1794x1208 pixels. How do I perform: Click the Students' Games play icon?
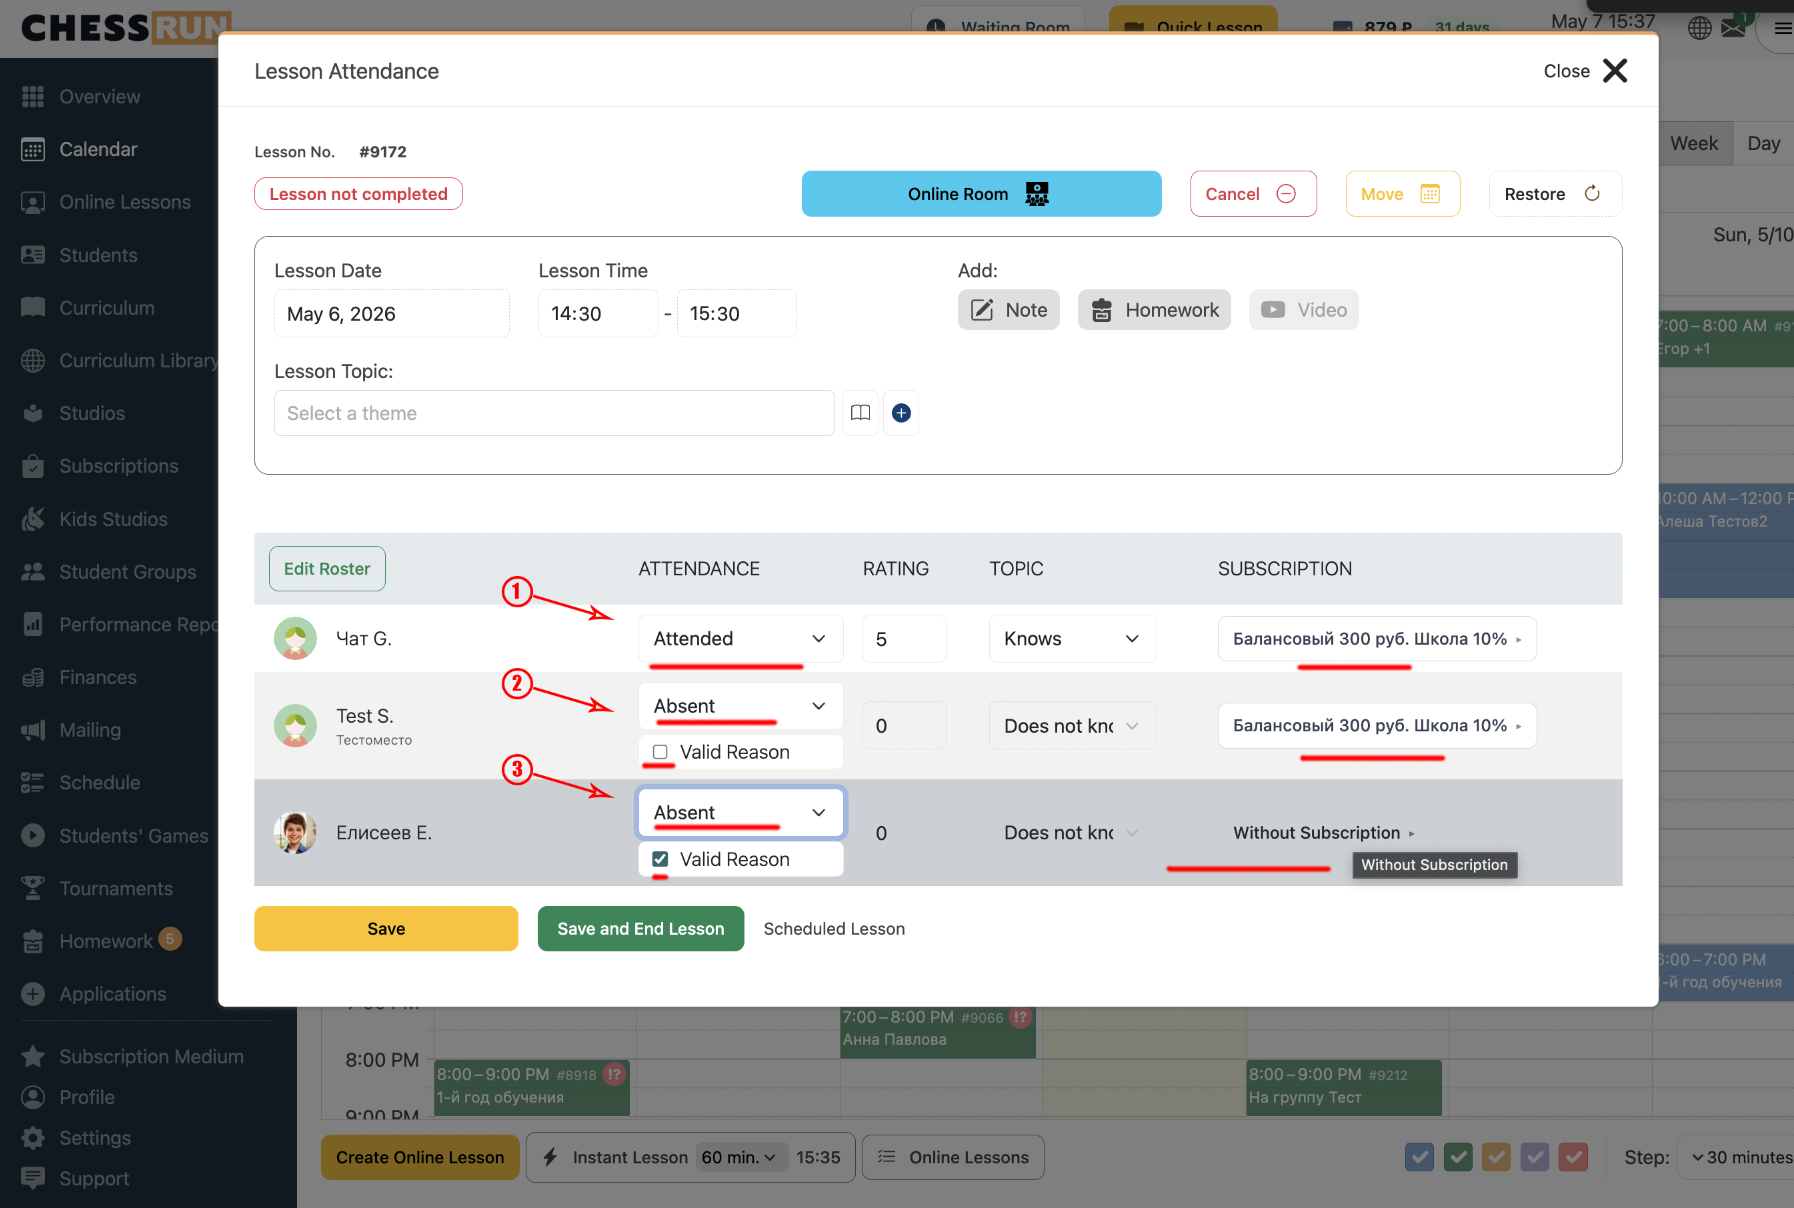pos(33,836)
